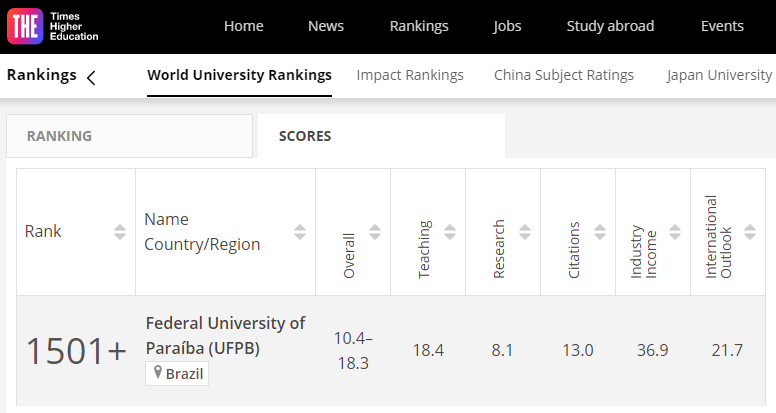This screenshot has width=776, height=413.
Task: Open the Times Higher Education logo home
Action: (52, 27)
